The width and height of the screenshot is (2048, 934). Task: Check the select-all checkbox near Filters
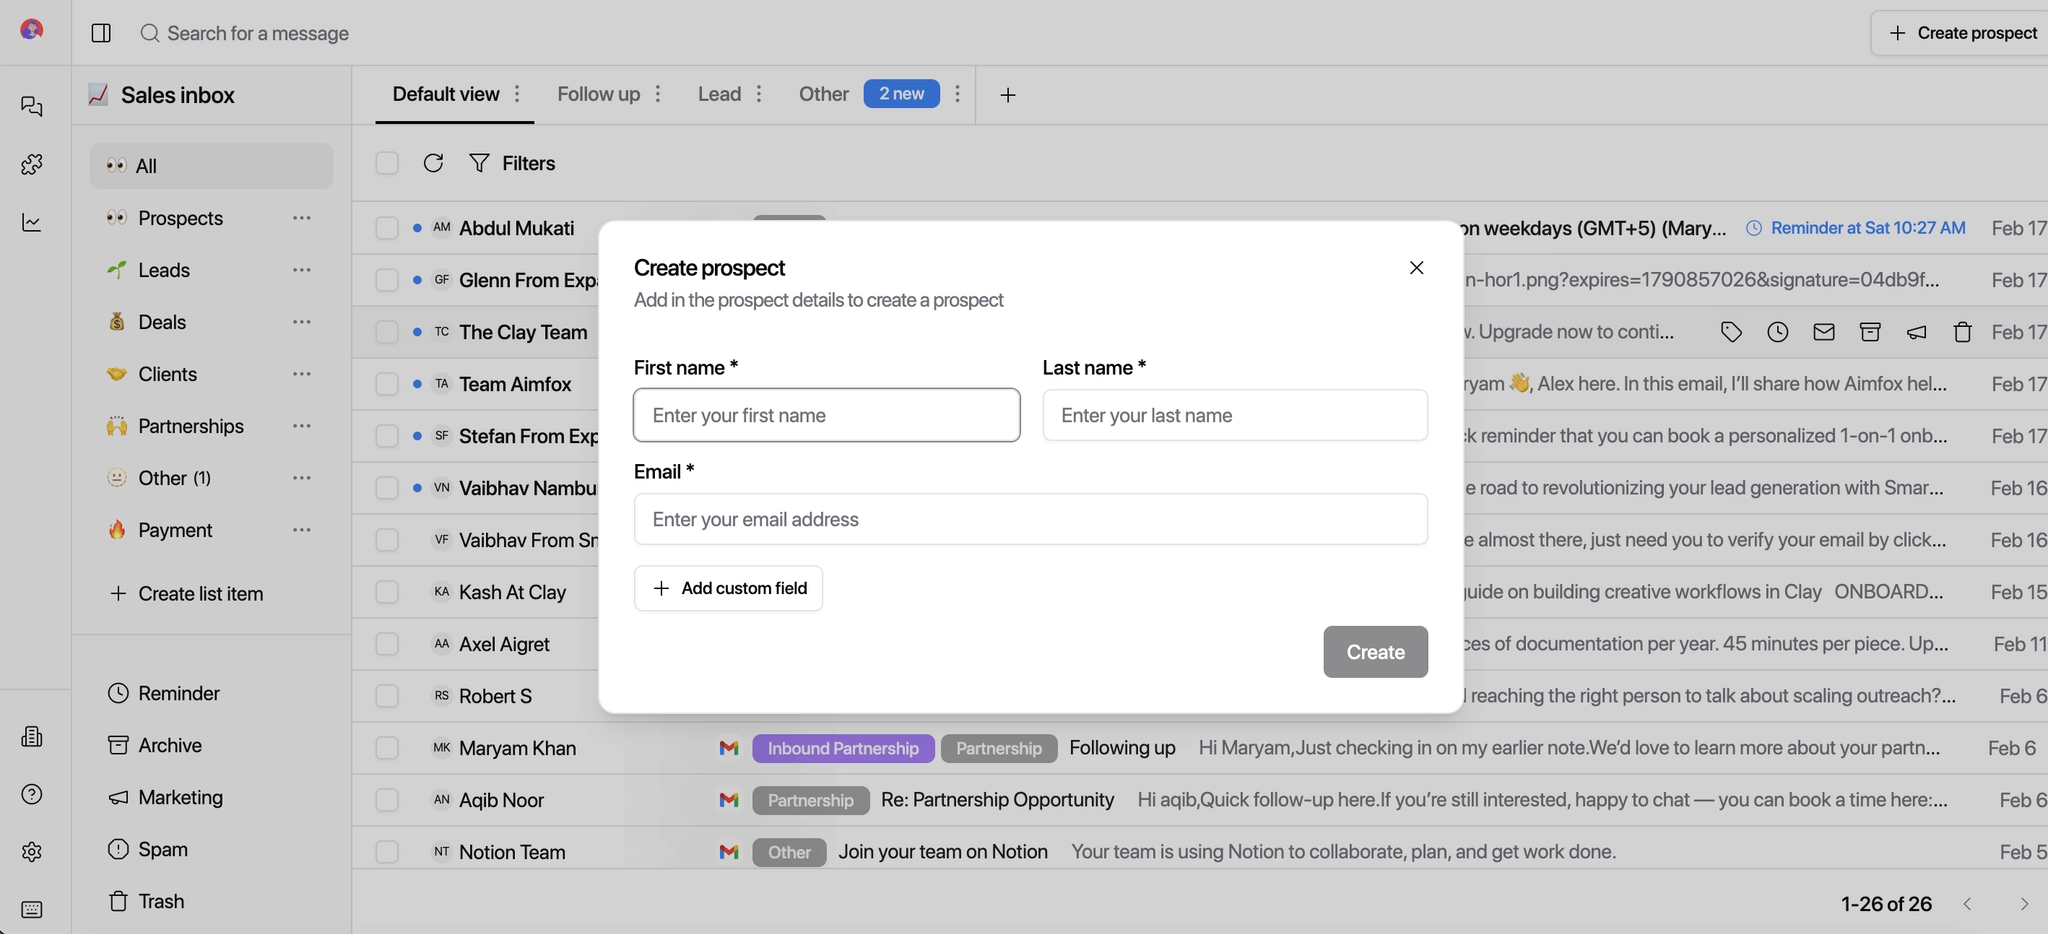(387, 163)
